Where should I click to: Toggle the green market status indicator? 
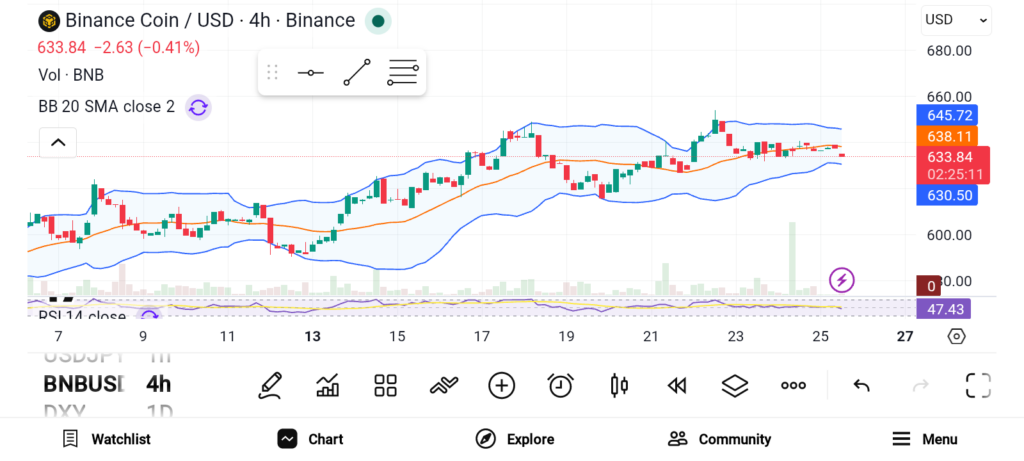tap(378, 21)
